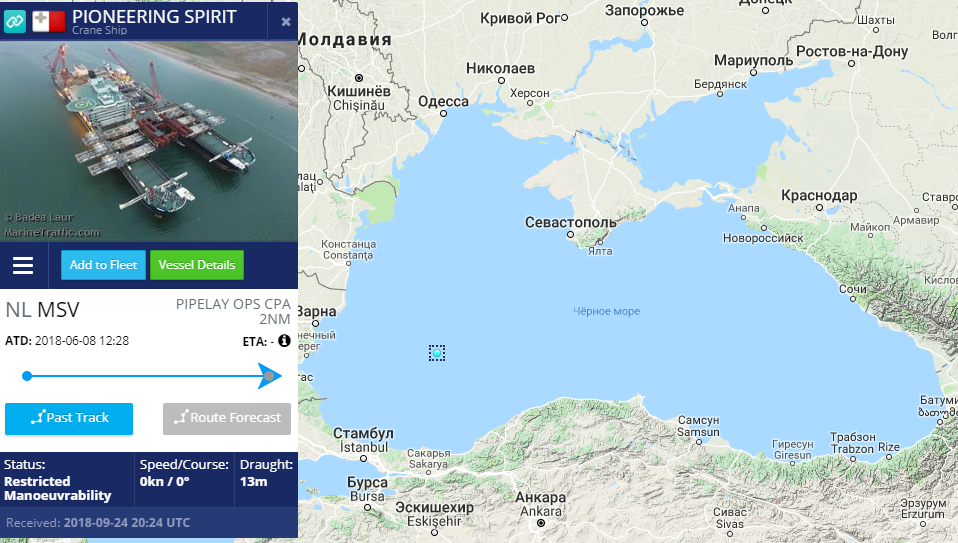Click the PIONEERING SPIRIT vessel name title
The image size is (958, 543).
coord(154,16)
